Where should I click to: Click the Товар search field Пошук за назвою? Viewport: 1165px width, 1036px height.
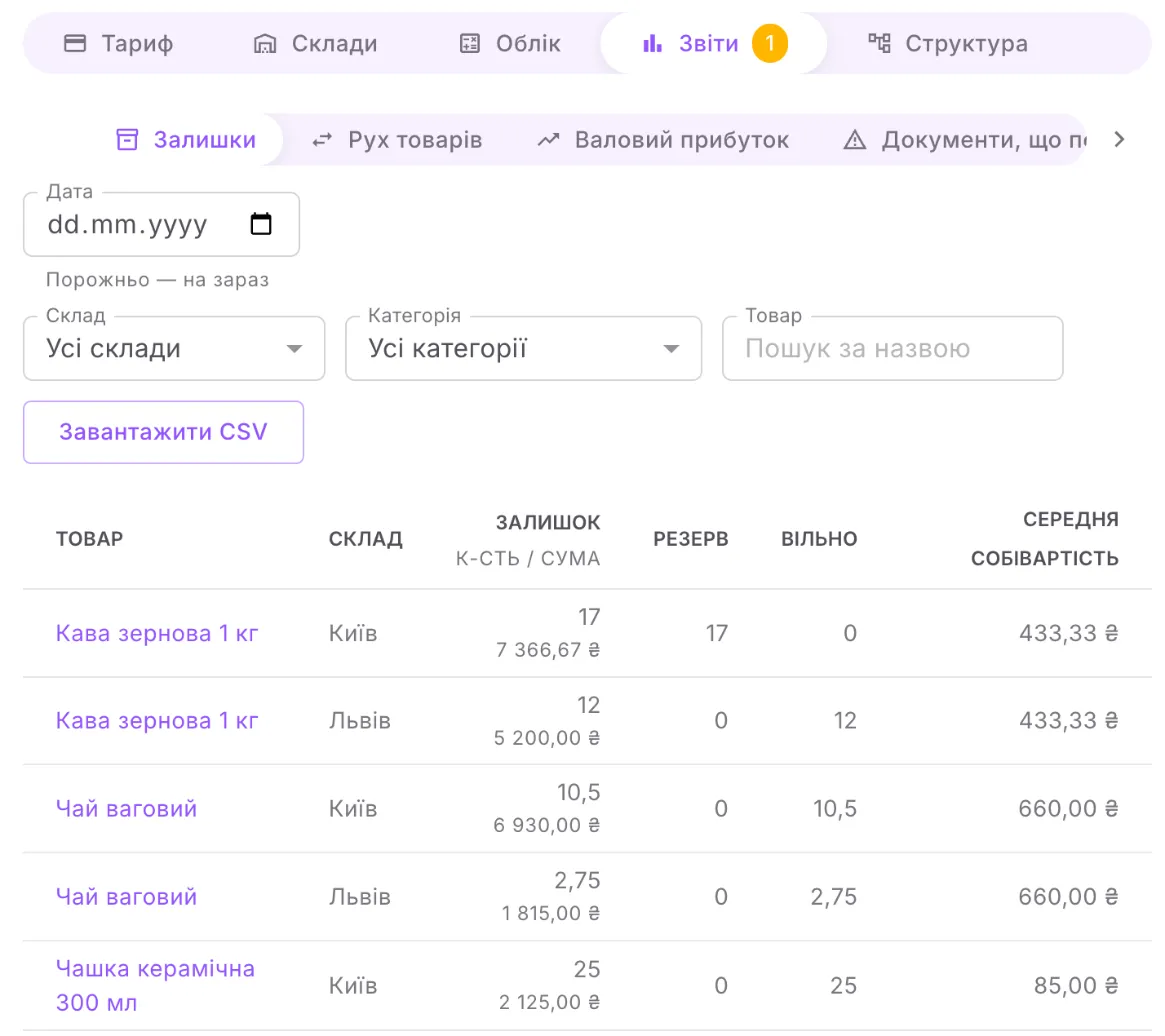click(892, 349)
